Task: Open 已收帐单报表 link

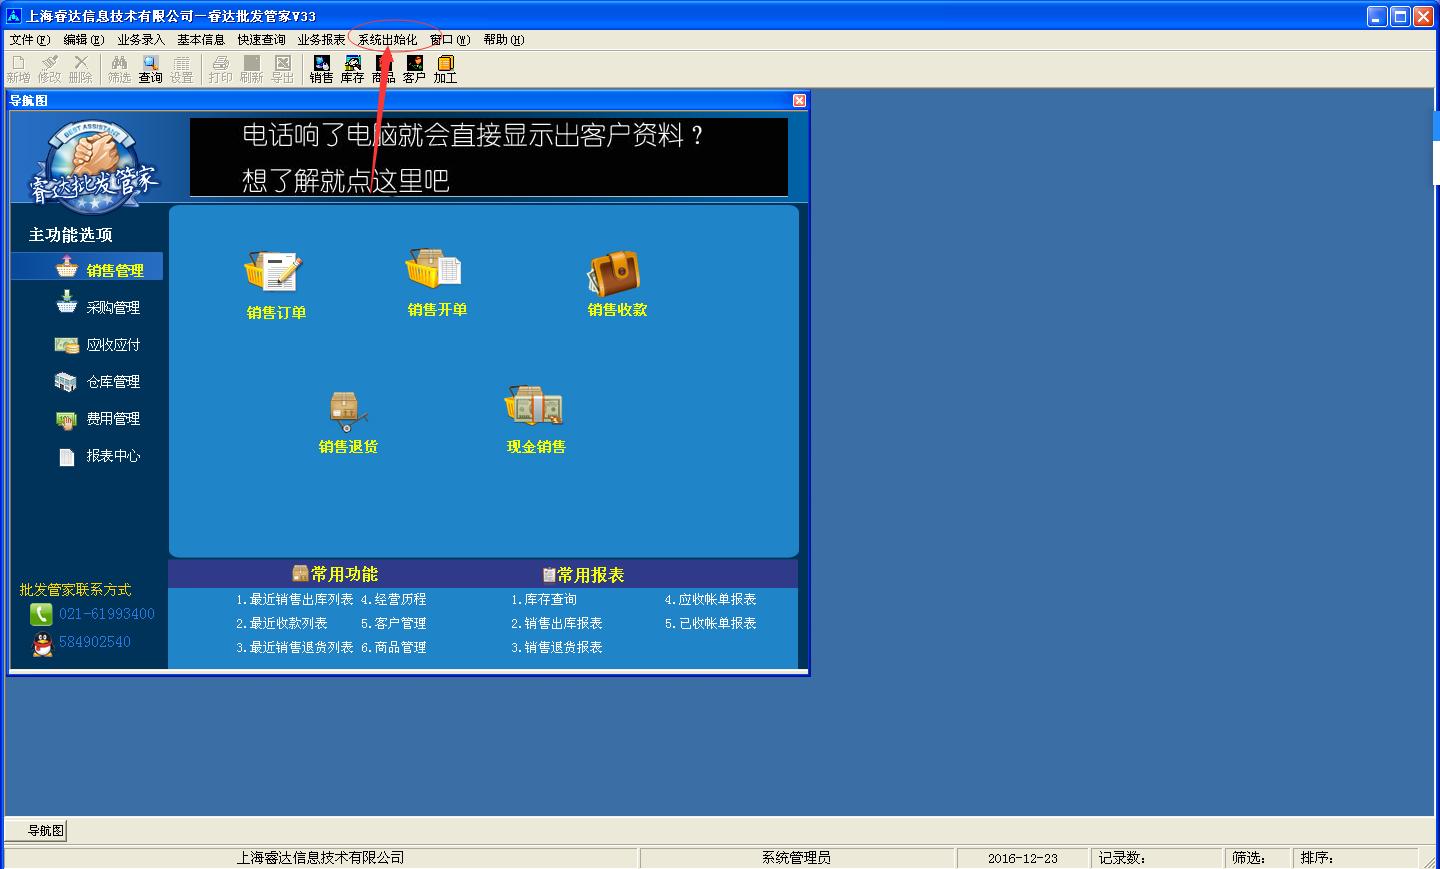Action: pyautogui.click(x=711, y=624)
